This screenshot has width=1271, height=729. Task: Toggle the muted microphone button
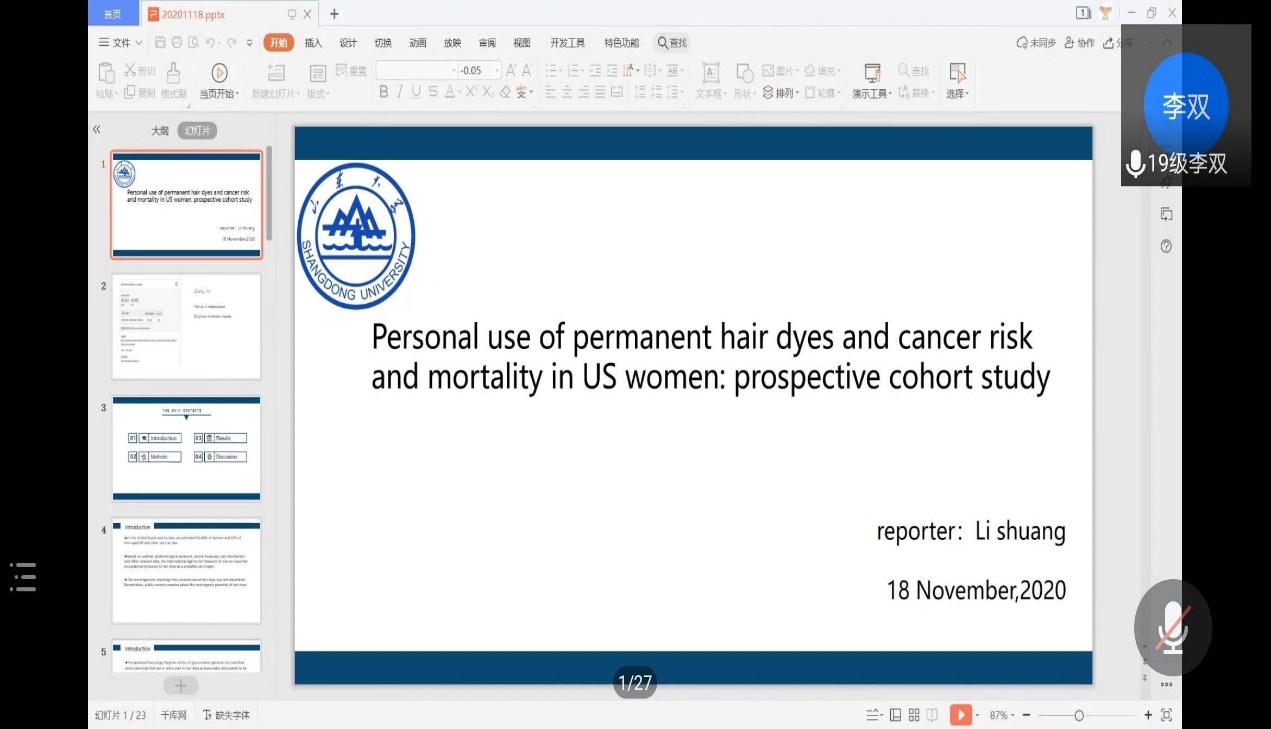[1173, 627]
